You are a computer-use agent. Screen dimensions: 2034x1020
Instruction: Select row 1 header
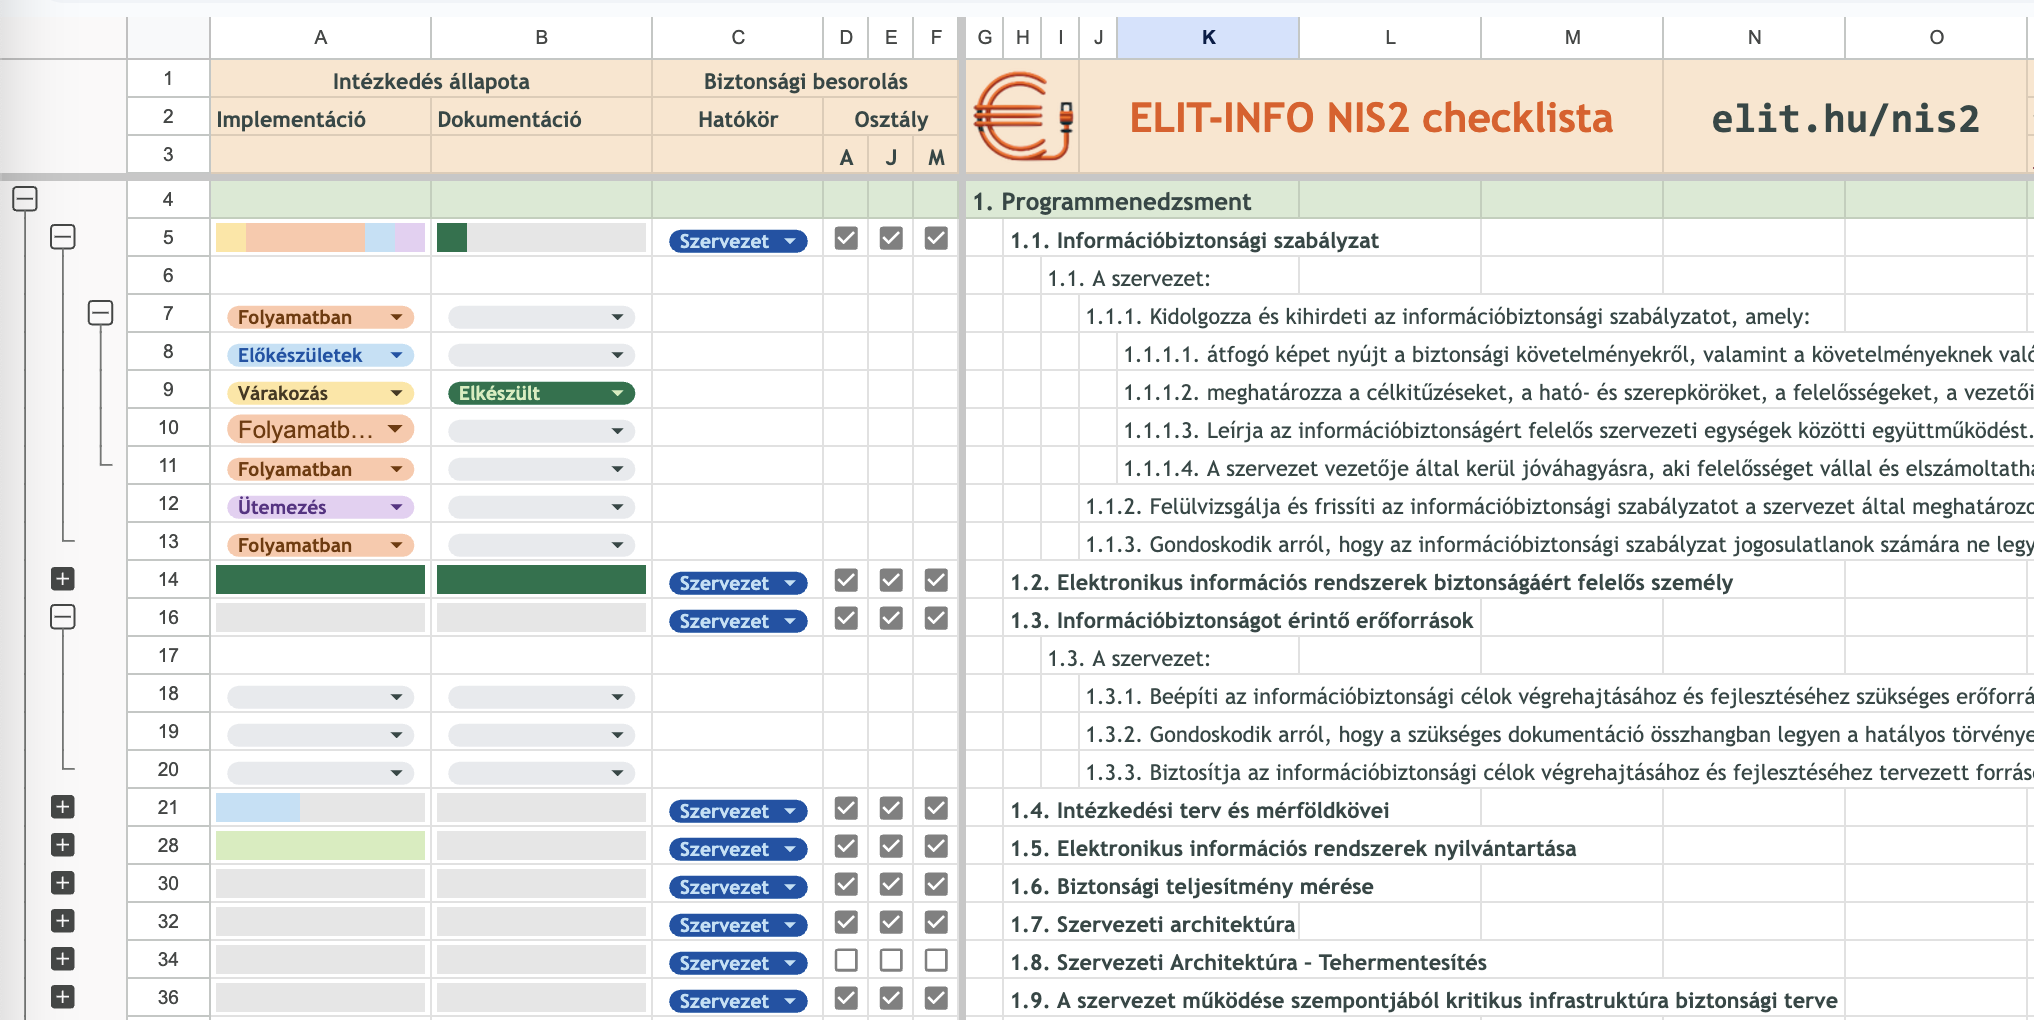tap(167, 78)
